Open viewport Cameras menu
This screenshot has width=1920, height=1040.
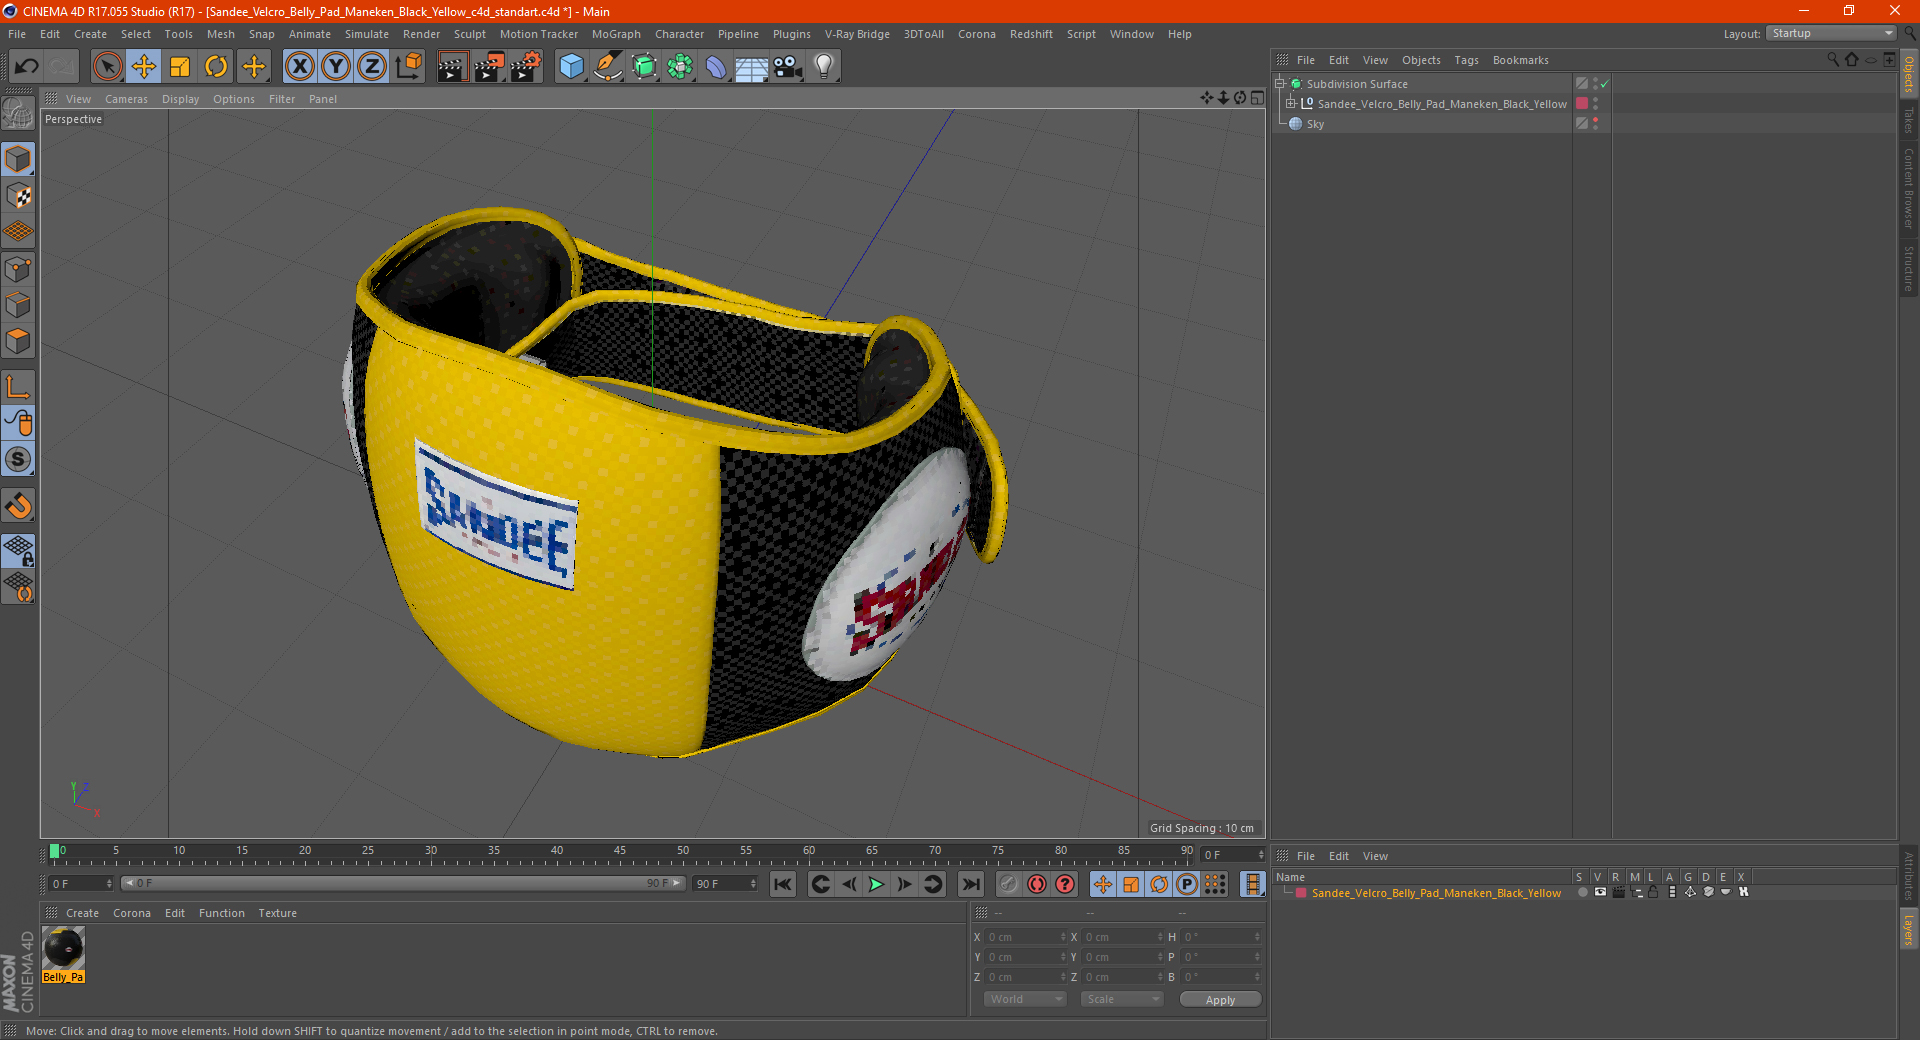coord(126,99)
